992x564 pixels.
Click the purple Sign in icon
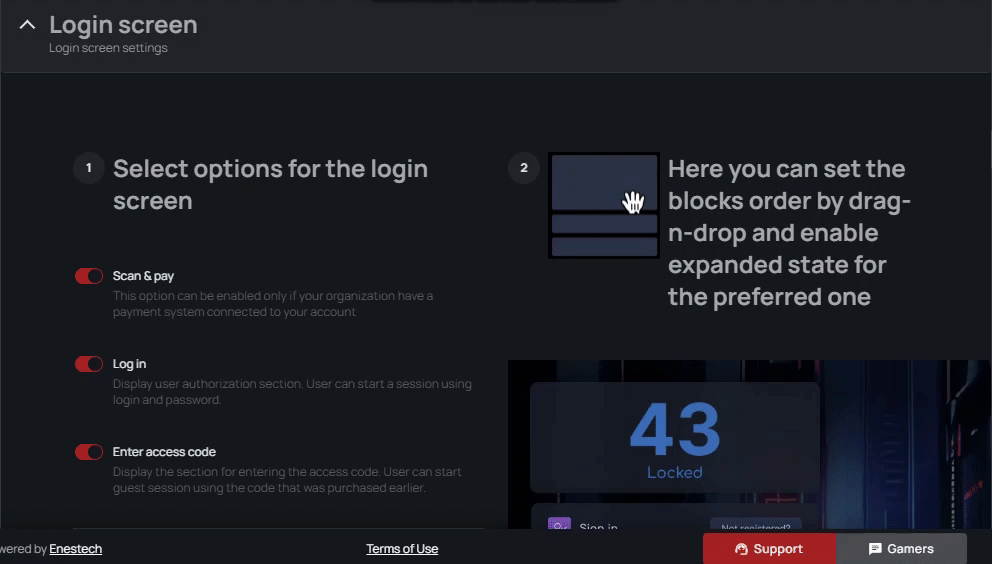coord(560,524)
